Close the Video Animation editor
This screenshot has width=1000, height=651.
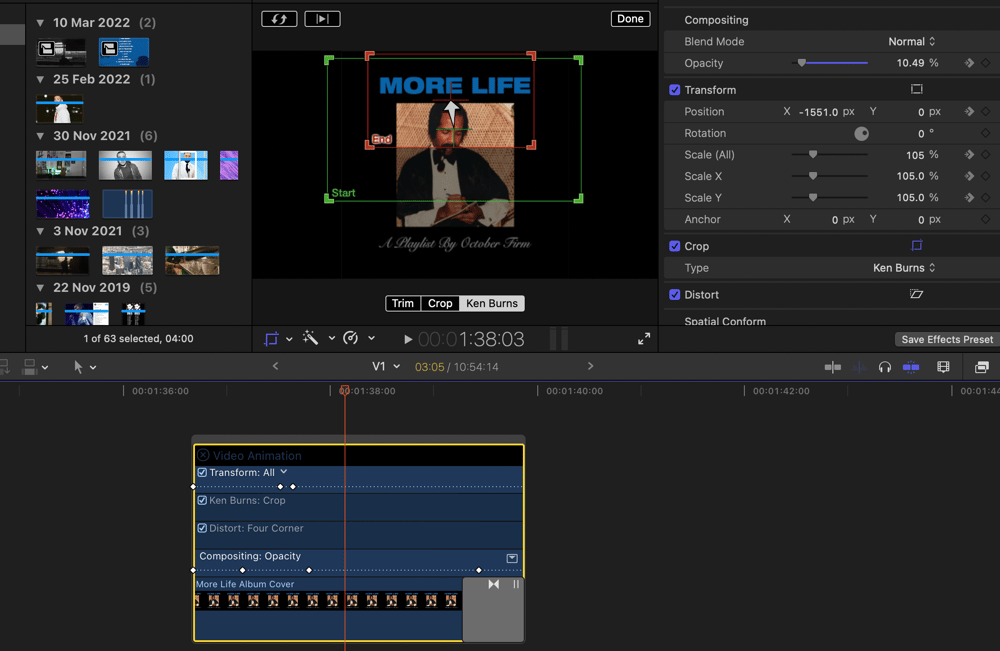coord(203,455)
